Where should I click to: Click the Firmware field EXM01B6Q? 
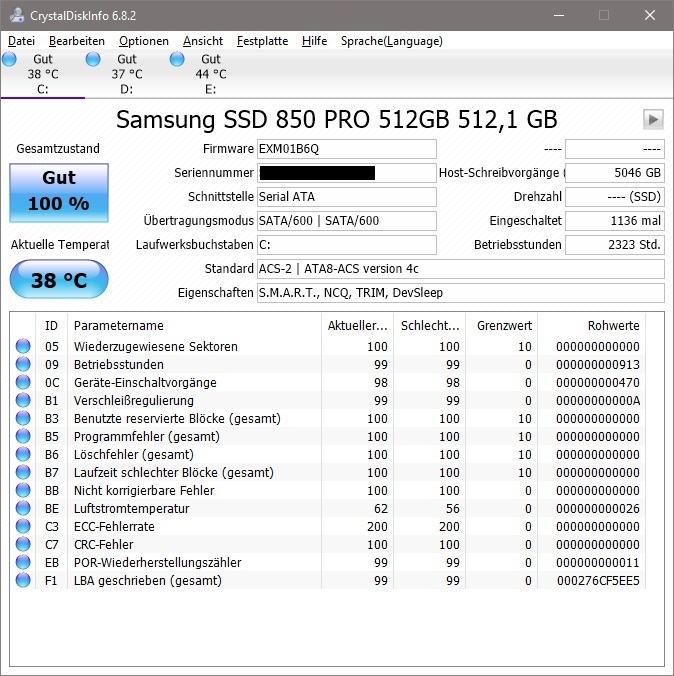point(347,149)
